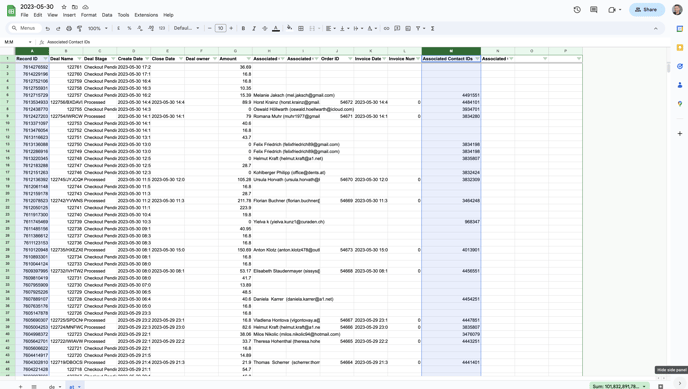Open the Name box dropdown arrow

point(30,42)
